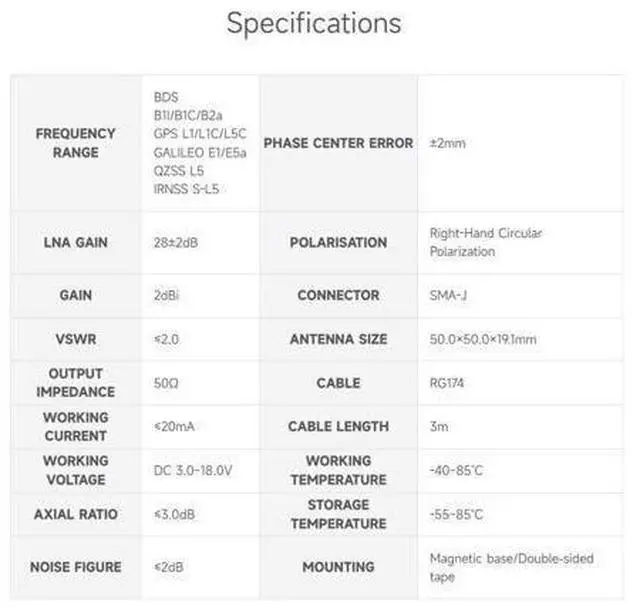Click the DC 3.0-18.0V voltage value
The image size is (640, 609).
[x=193, y=471]
